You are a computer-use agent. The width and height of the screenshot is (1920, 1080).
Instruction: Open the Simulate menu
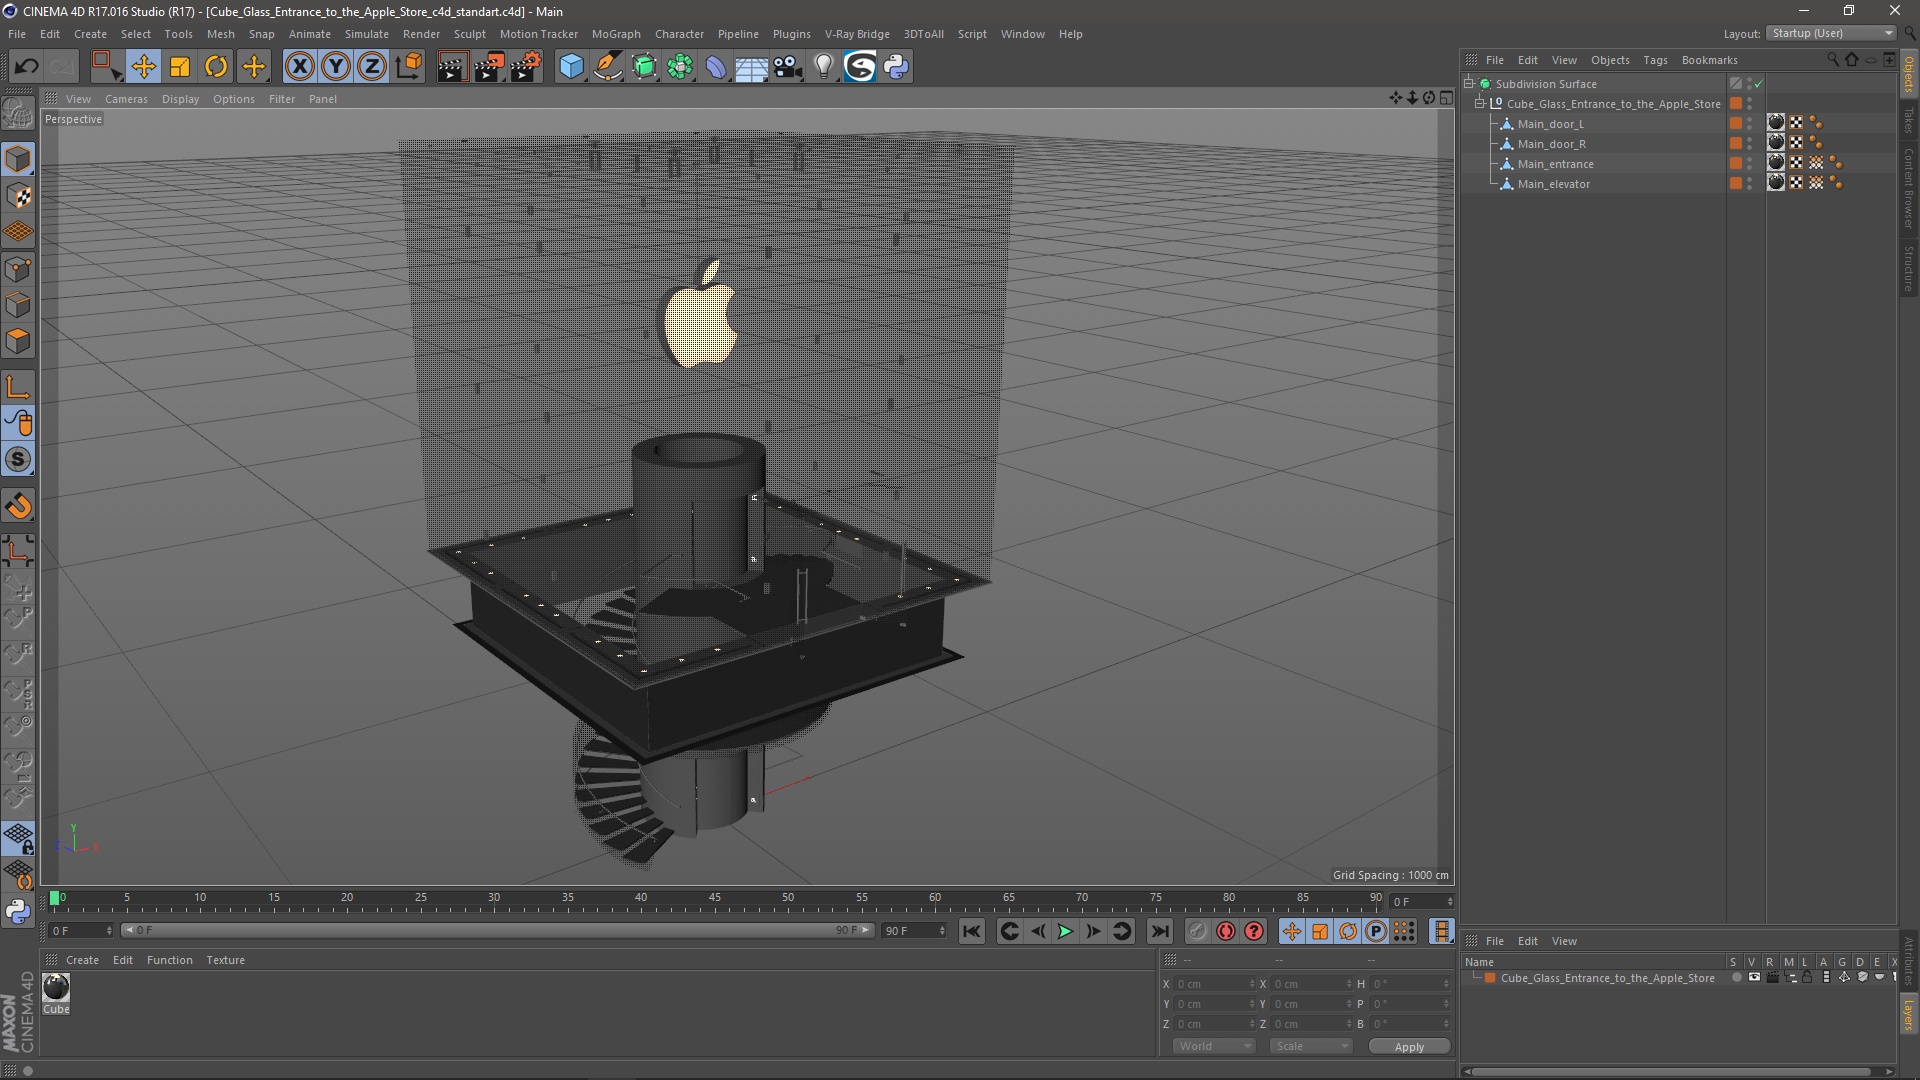pos(367,34)
